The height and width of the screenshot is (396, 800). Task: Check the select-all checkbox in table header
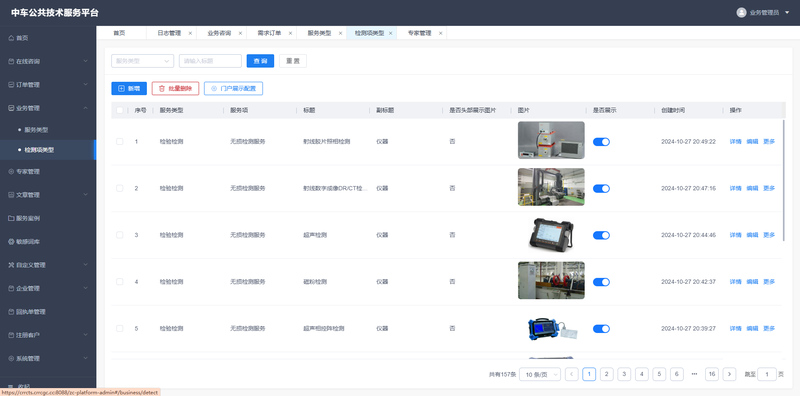click(x=119, y=110)
